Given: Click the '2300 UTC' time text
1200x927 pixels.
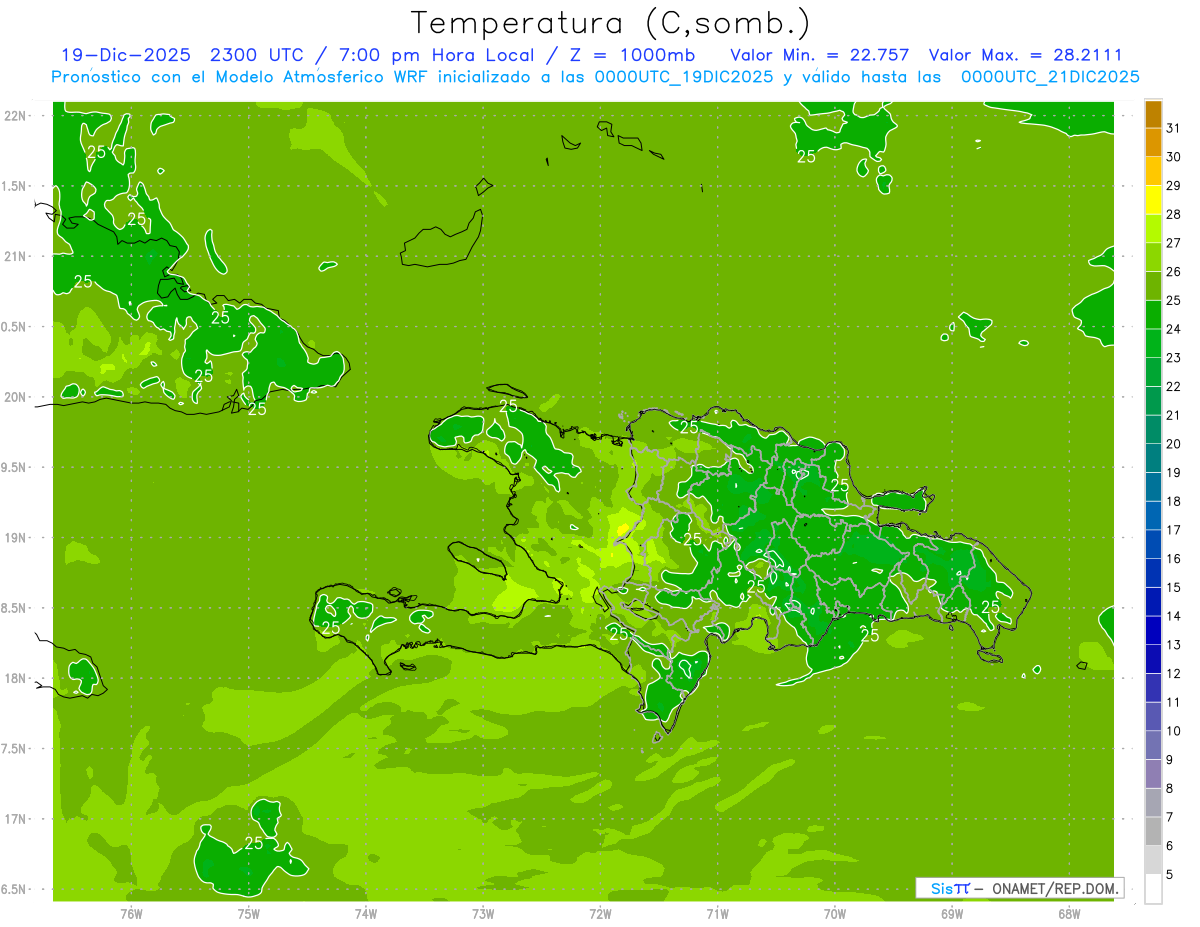Looking at the screenshot, I should point(257,55).
